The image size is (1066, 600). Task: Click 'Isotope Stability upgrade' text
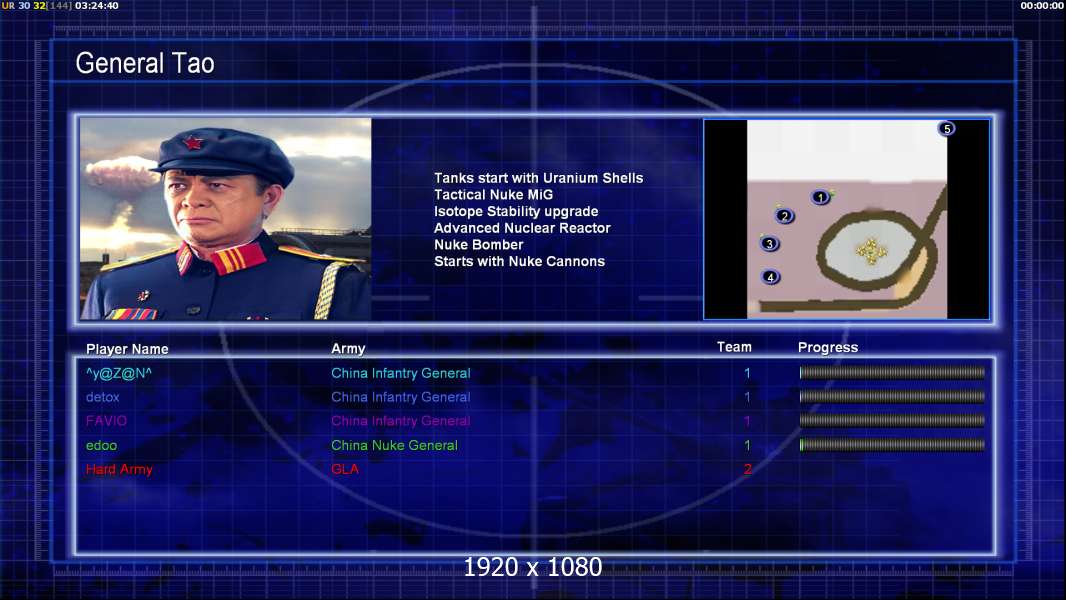(516, 211)
